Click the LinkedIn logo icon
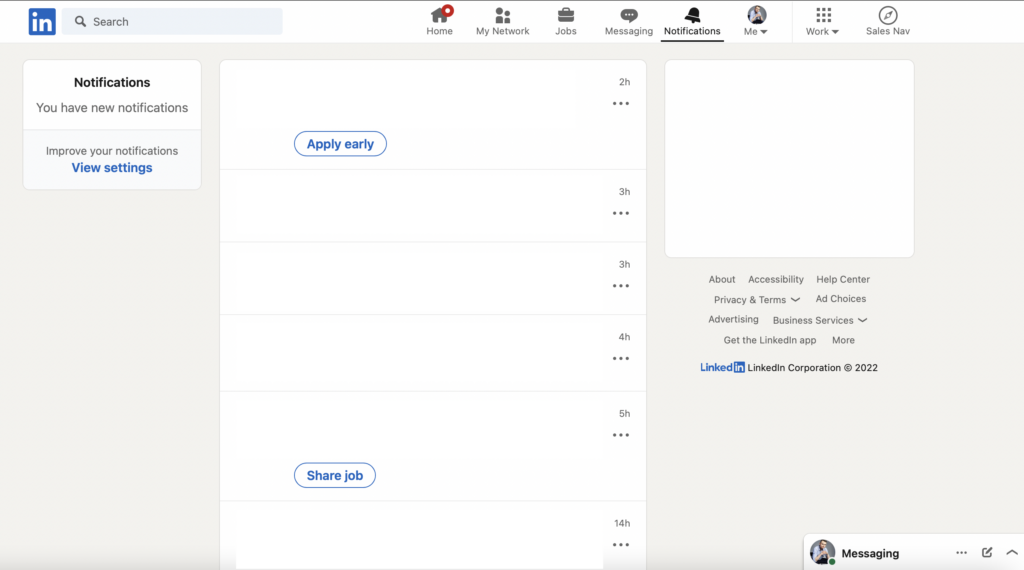Viewport: 1024px width, 570px height. point(42,21)
